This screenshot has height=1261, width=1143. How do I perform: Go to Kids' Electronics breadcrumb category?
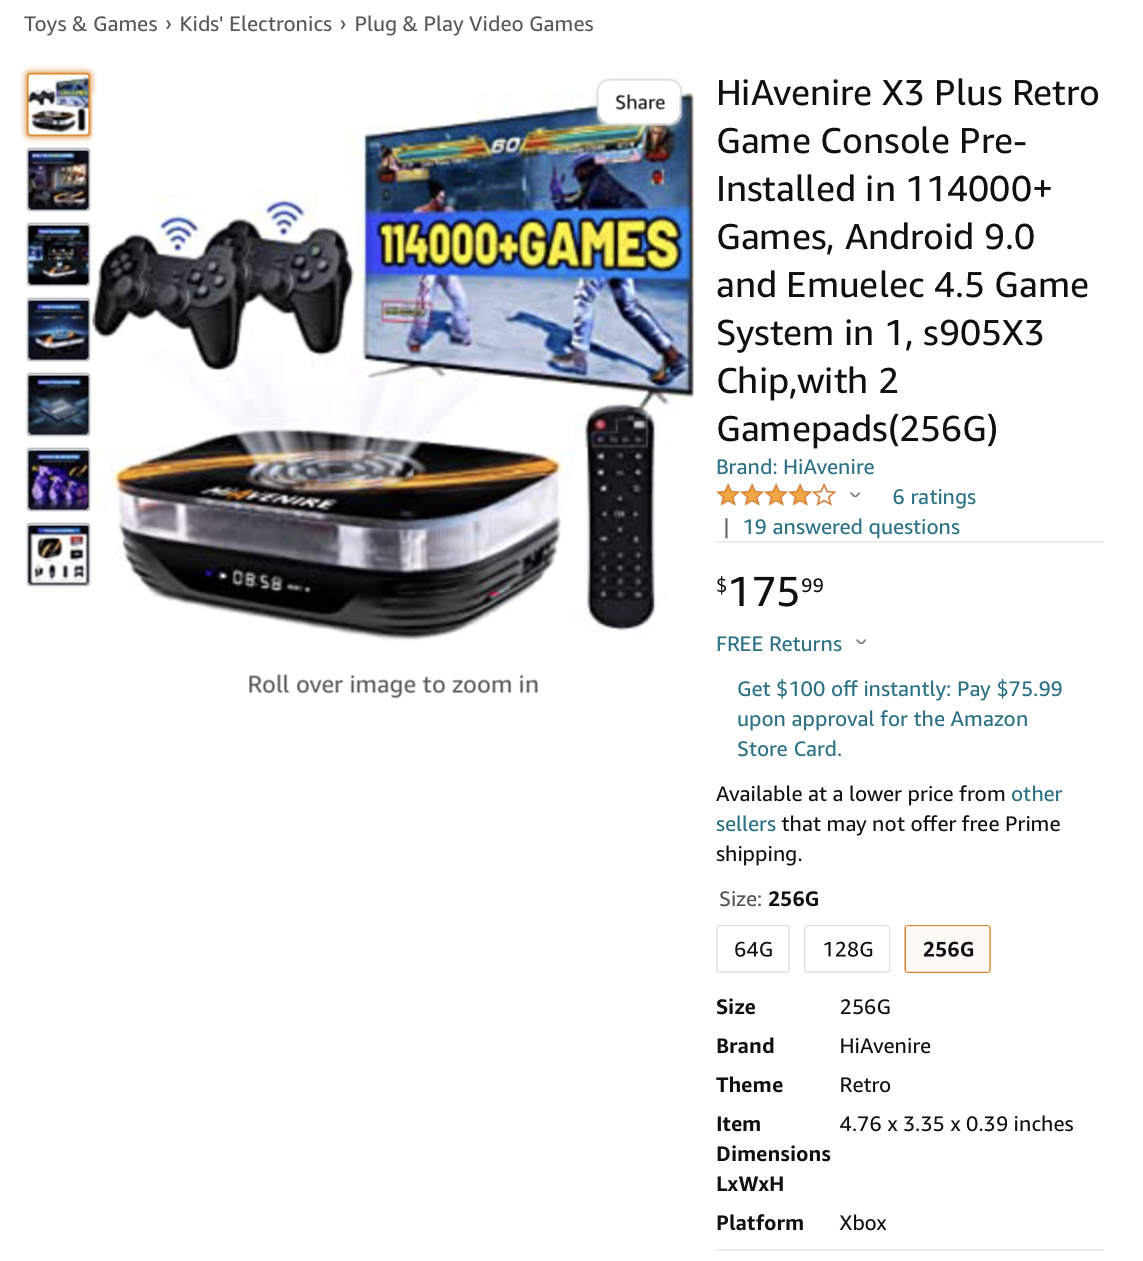256,24
